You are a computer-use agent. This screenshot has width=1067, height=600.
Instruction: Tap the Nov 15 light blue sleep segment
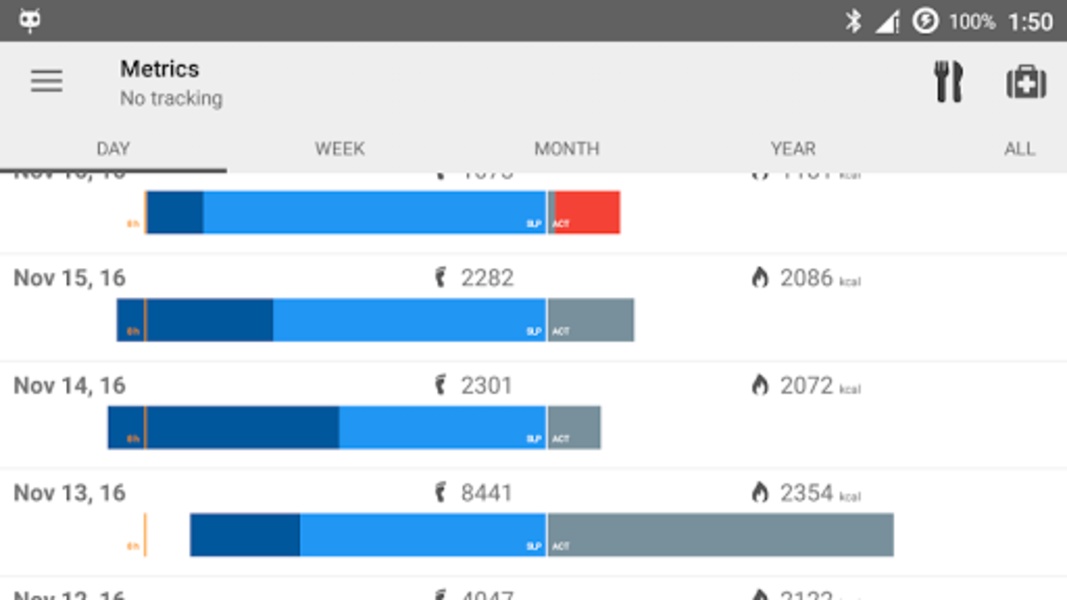(409, 320)
